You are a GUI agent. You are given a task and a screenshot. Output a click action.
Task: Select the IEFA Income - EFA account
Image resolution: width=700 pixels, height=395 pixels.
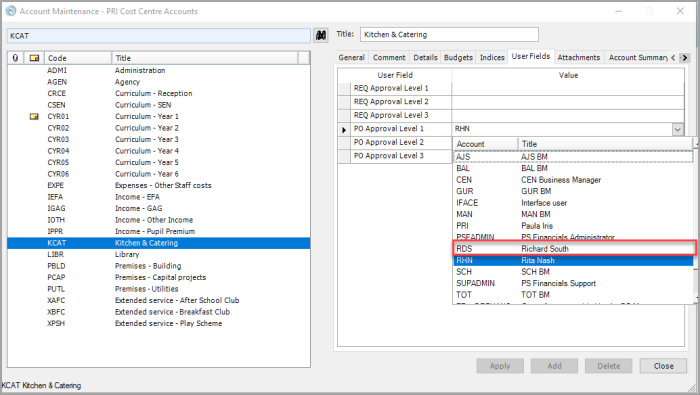(x=158, y=197)
